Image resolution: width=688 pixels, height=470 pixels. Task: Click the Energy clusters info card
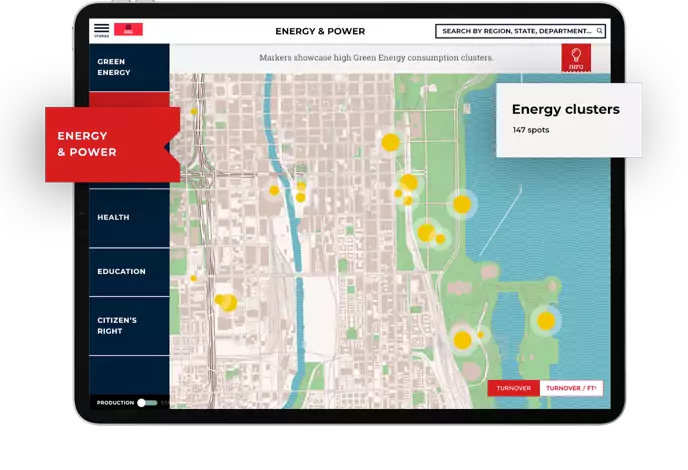click(x=568, y=119)
